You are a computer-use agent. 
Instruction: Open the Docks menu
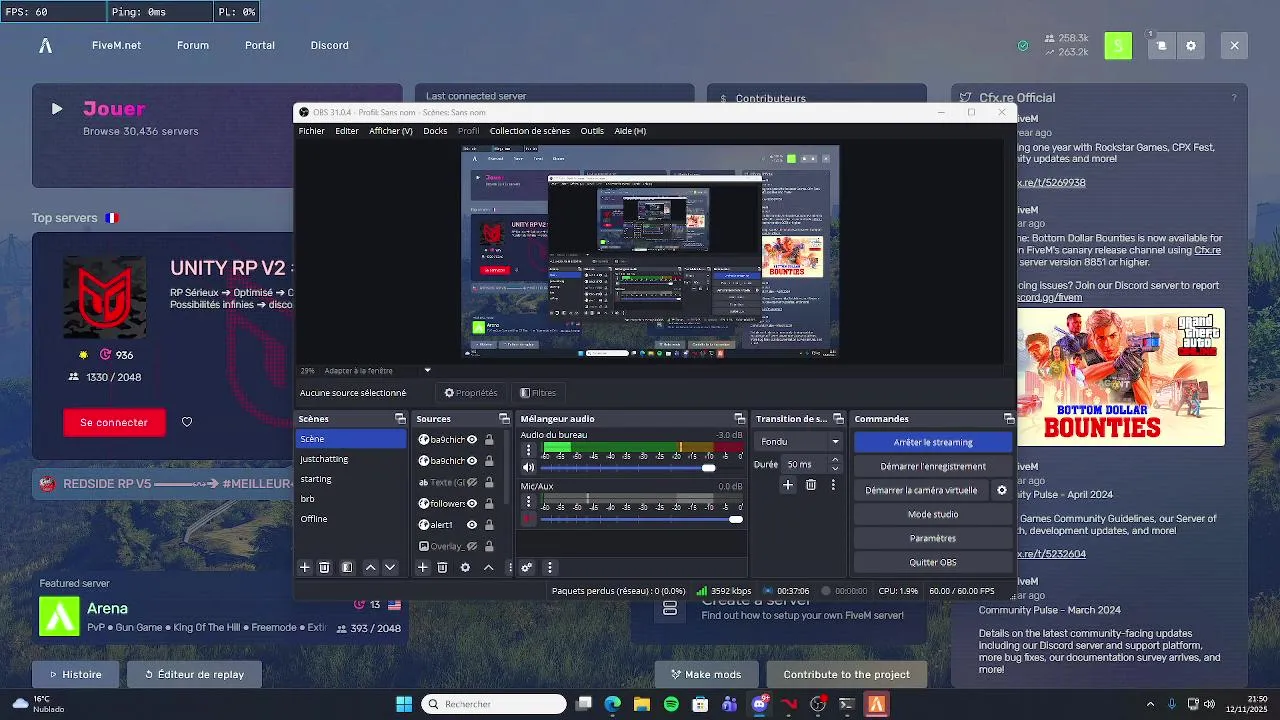click(x=435, y=131)
